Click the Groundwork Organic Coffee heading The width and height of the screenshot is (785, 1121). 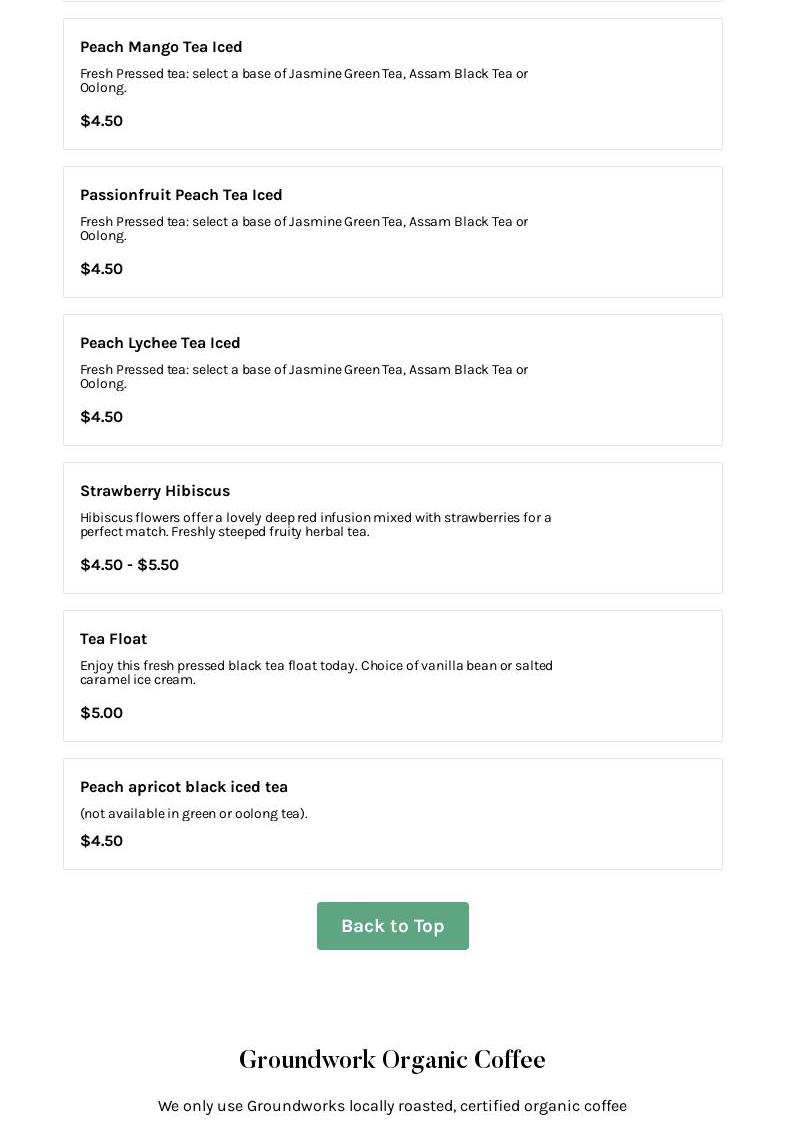tap(392, 1060)
